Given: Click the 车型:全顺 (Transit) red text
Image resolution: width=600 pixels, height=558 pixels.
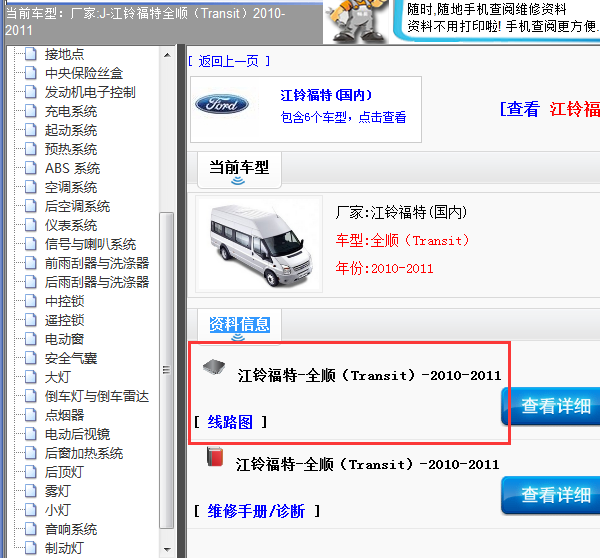Looking at the screenshot, I should (402, 240).
